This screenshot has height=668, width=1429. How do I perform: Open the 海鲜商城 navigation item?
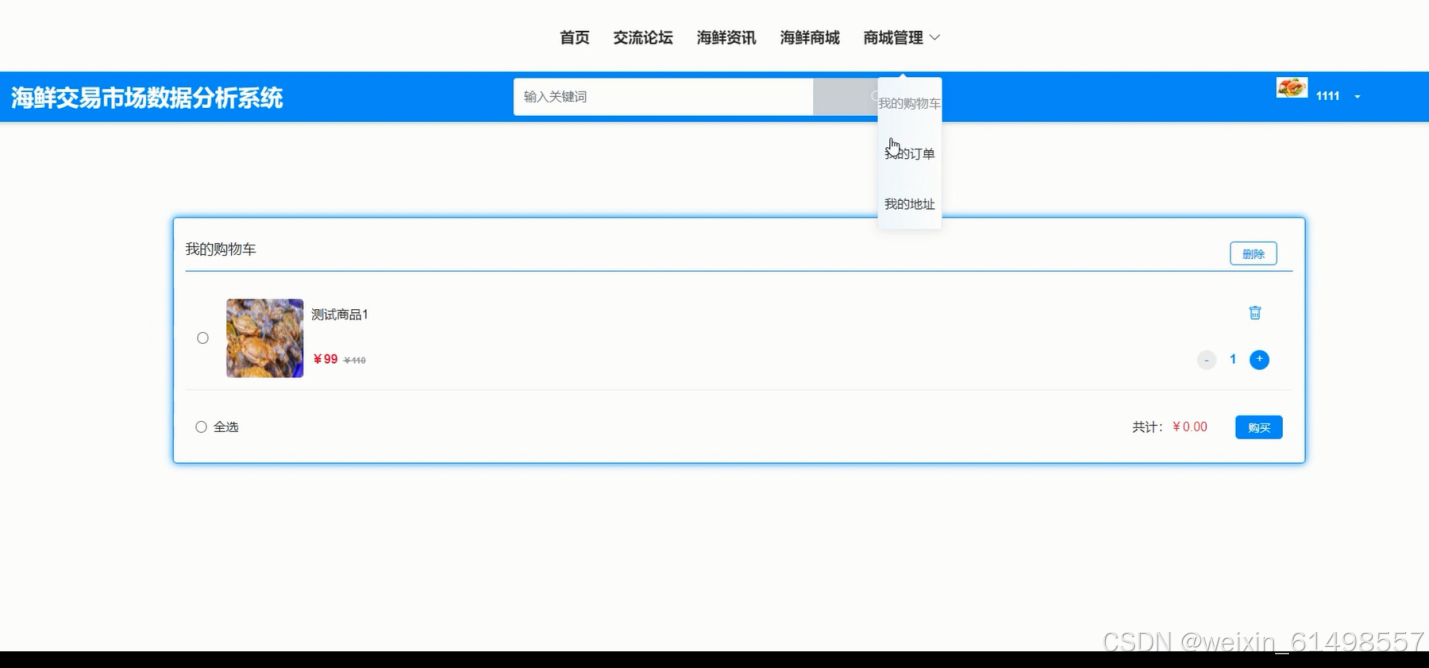[x=810, y=38]
